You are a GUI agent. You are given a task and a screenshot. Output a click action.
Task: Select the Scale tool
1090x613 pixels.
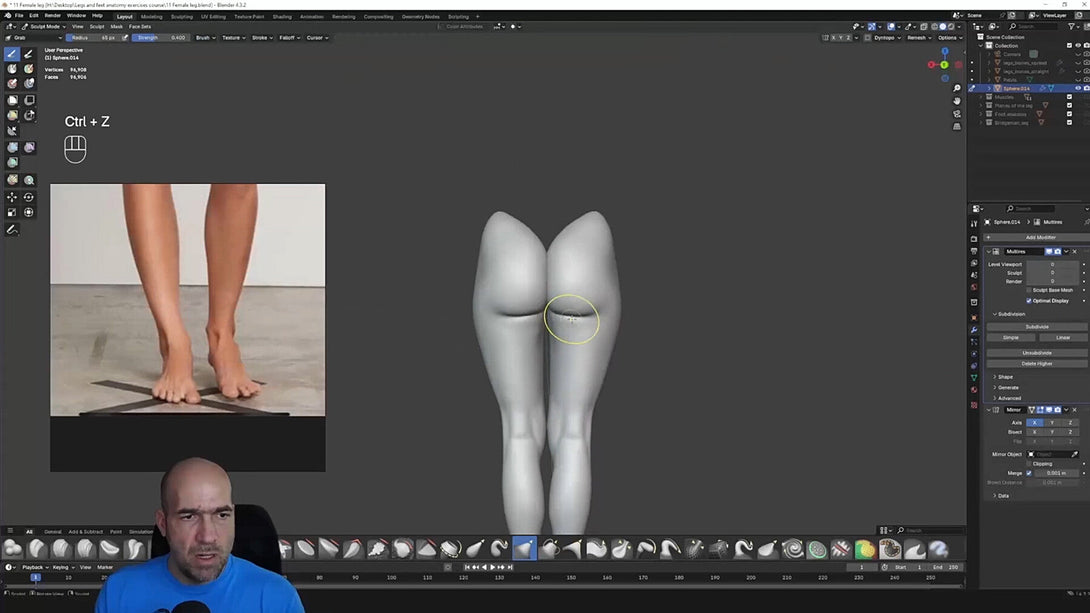coord(13,213)
